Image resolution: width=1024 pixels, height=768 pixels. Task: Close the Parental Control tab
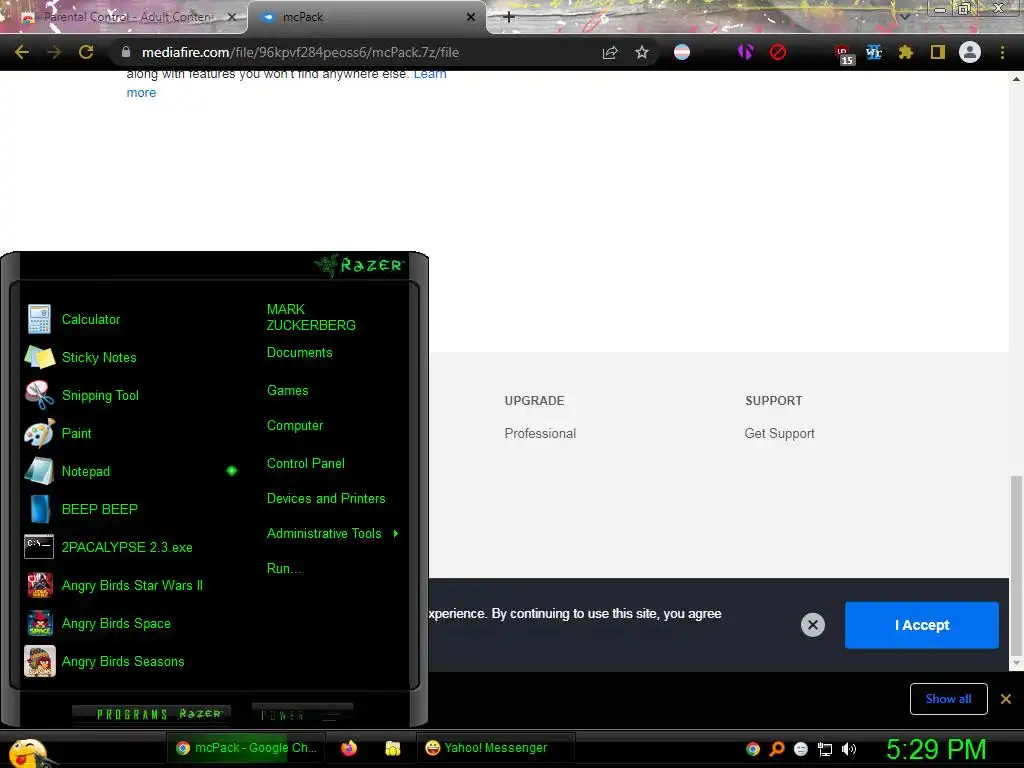(x=231, y=17)
